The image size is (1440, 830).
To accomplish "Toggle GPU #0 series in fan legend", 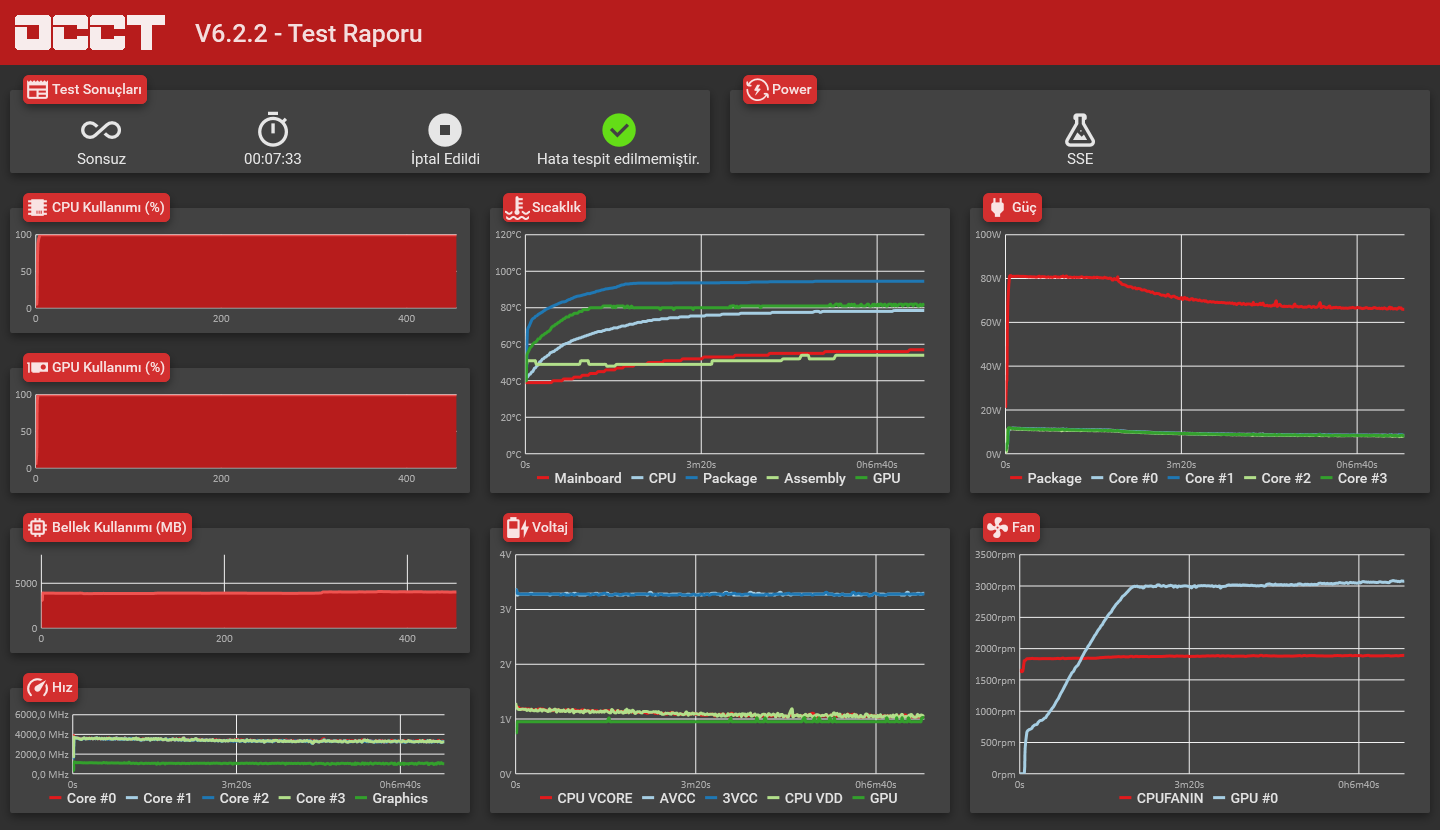I will (x=1245, y=798).
